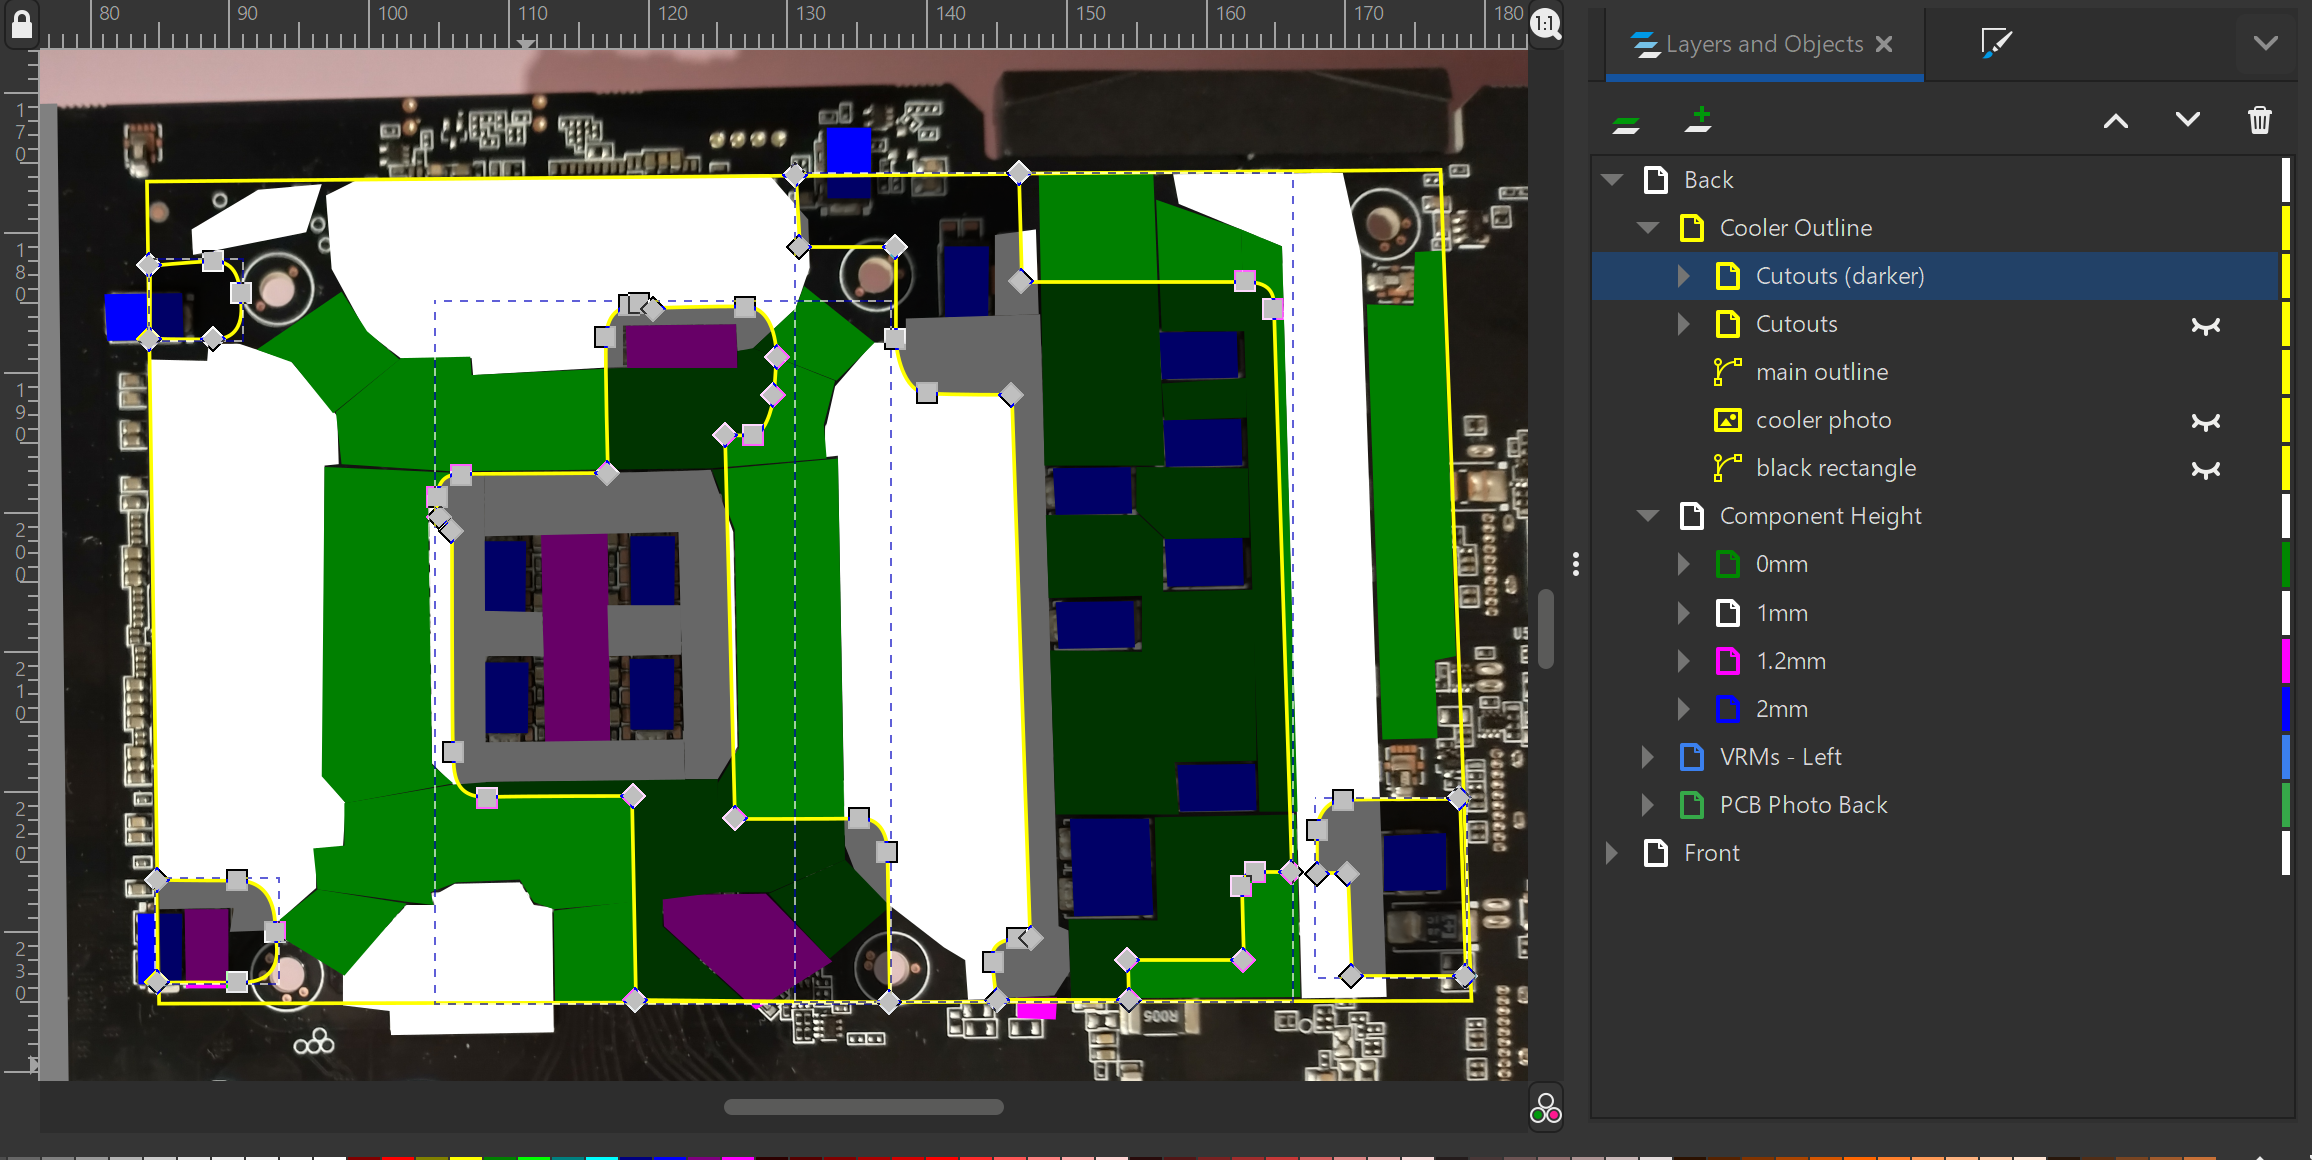This screenshot has height=1160, width=2312.
Task: Select the PCB Photo Back layer
Action: 1802,805
